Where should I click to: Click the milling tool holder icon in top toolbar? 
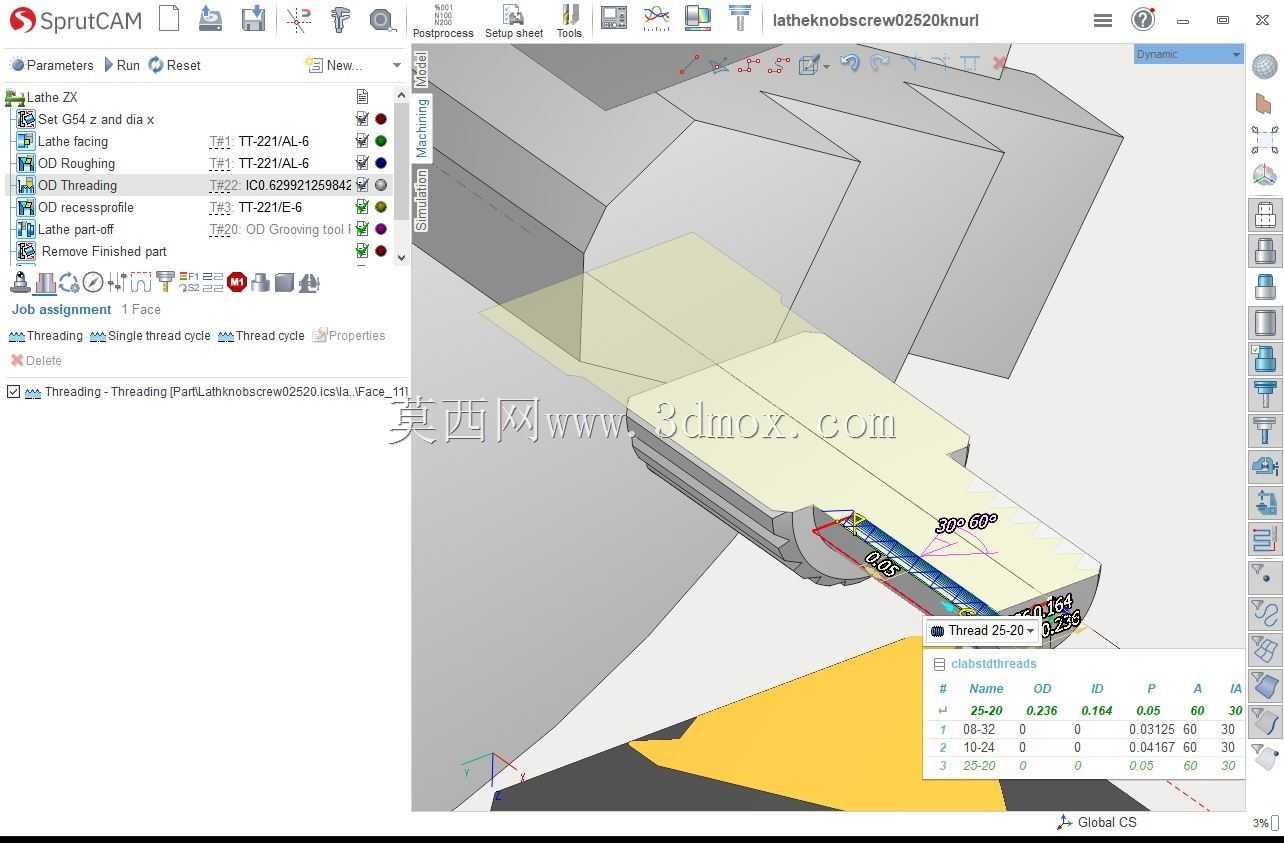[x=740, y=17]
